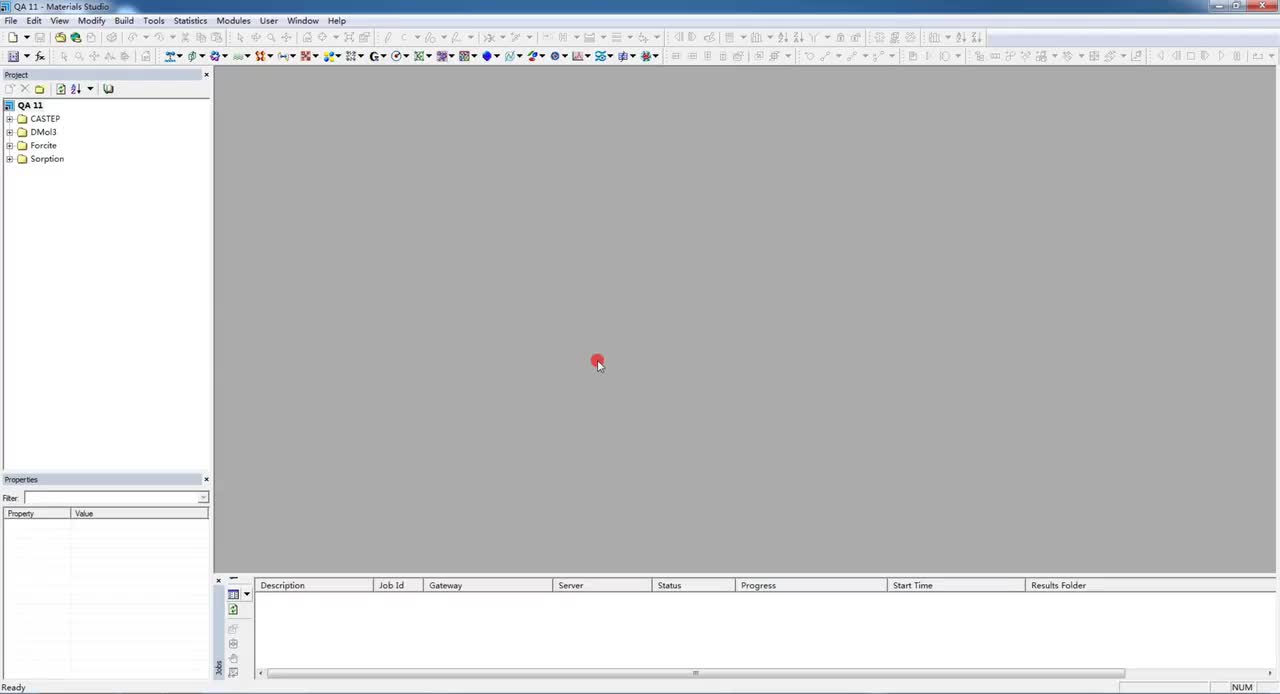1280x694 pixels.
Task: Open the Project sort dropdown arrow
Action: point(89,89)
